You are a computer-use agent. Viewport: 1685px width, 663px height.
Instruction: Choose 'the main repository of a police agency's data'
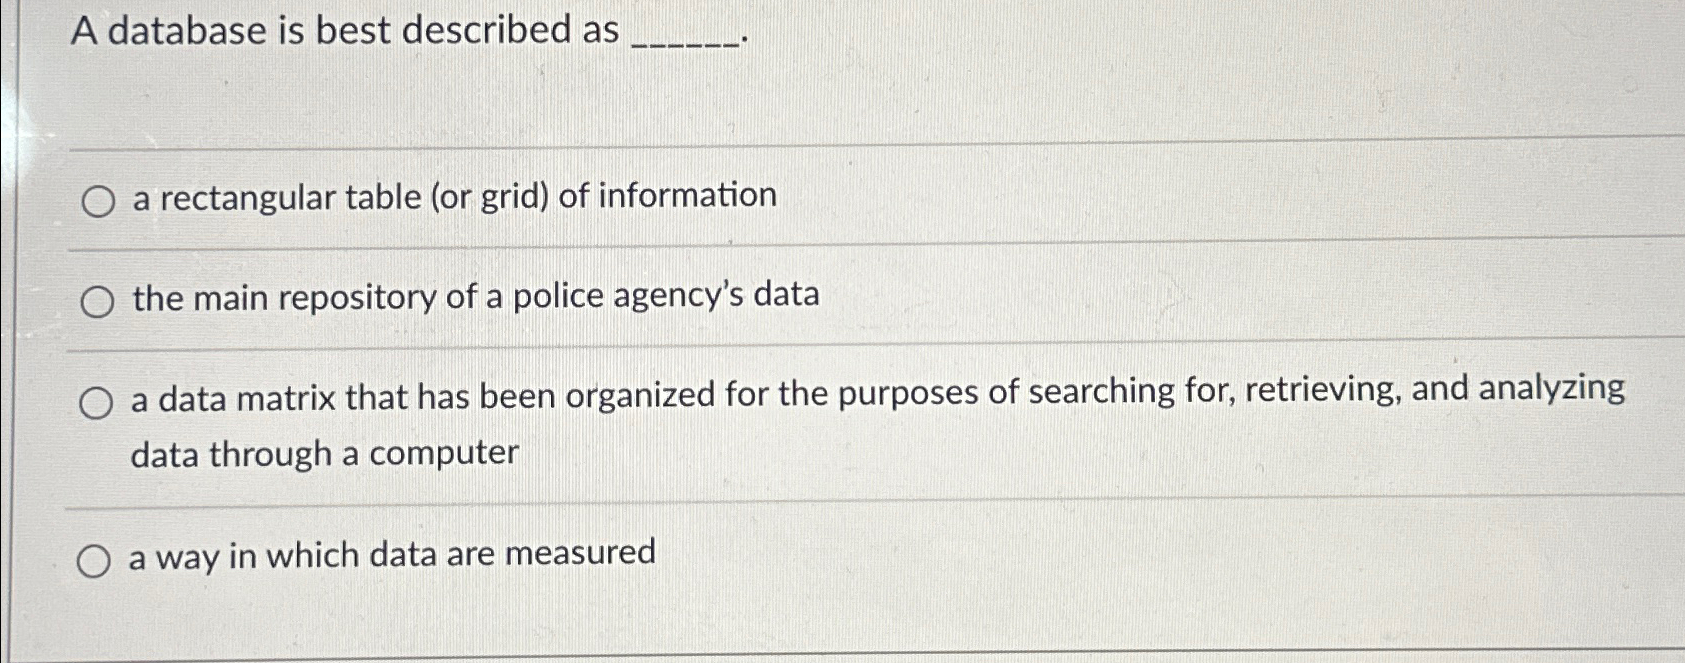(x=97, y=301)
